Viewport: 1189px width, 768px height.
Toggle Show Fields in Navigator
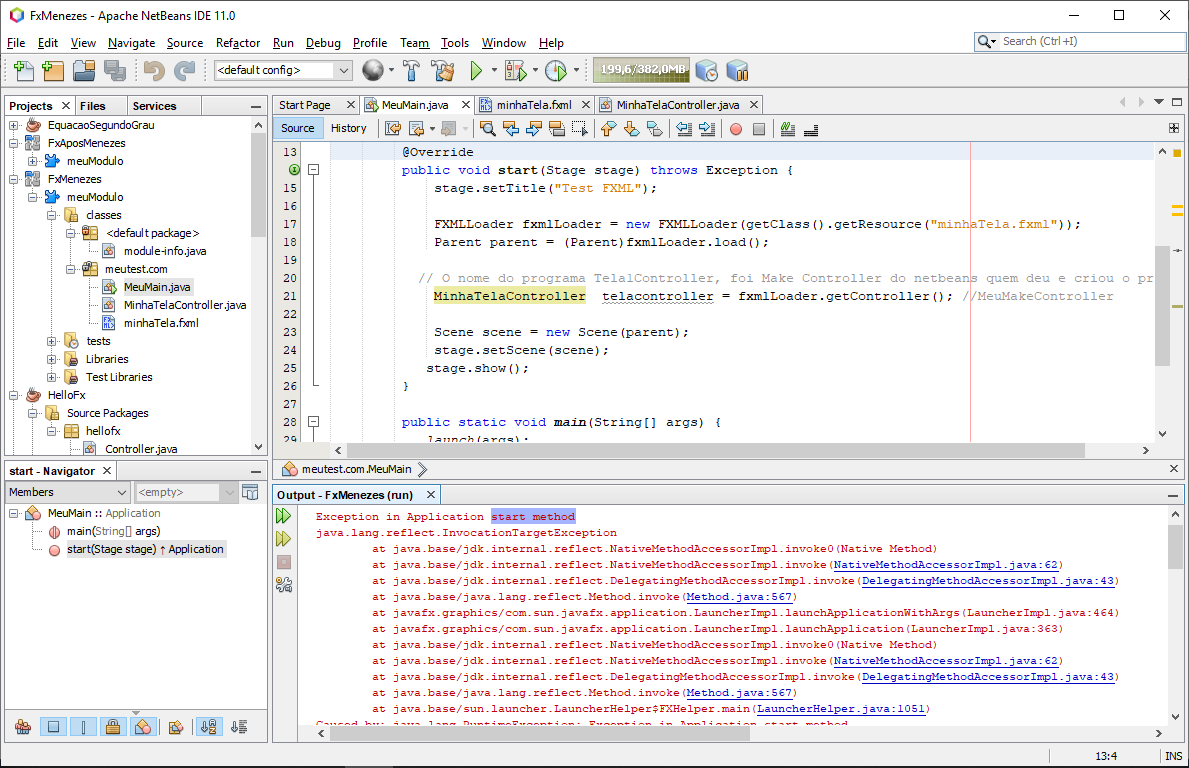(x=53, y=727)
